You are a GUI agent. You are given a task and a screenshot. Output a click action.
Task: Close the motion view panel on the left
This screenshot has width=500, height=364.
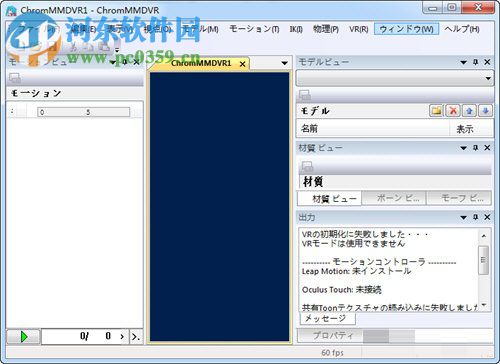136,62
